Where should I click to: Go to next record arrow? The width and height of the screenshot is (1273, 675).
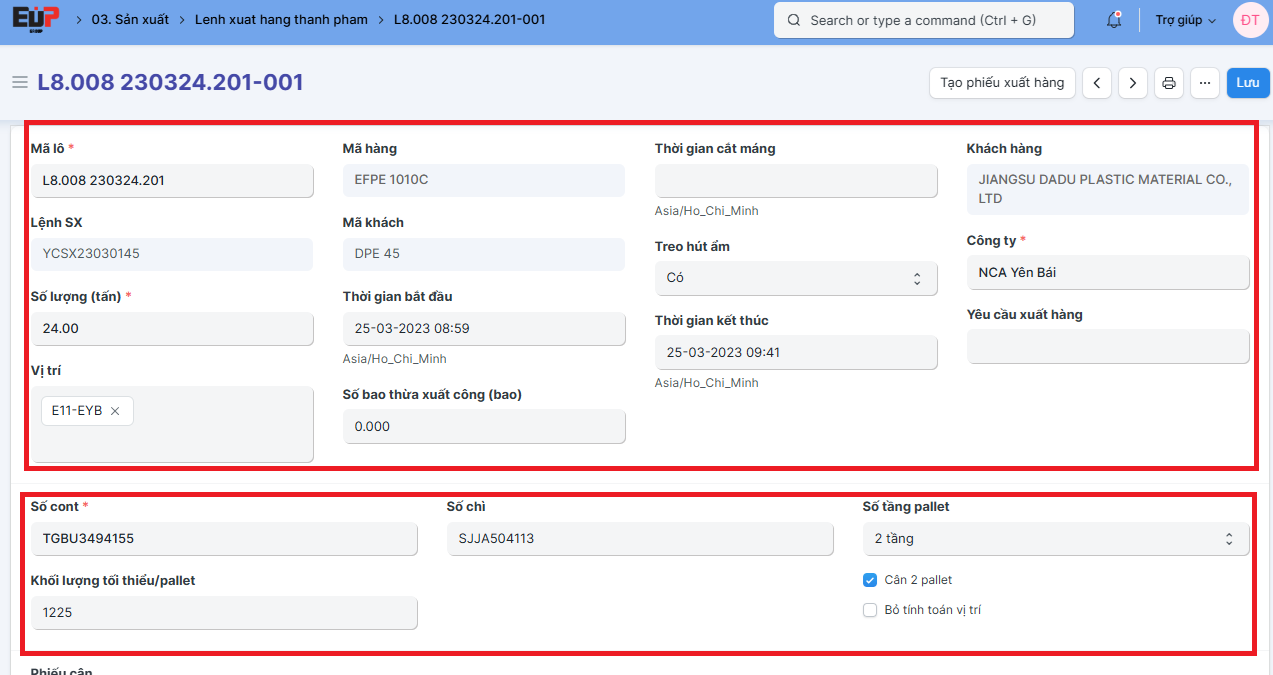[x=1132, y=83]
